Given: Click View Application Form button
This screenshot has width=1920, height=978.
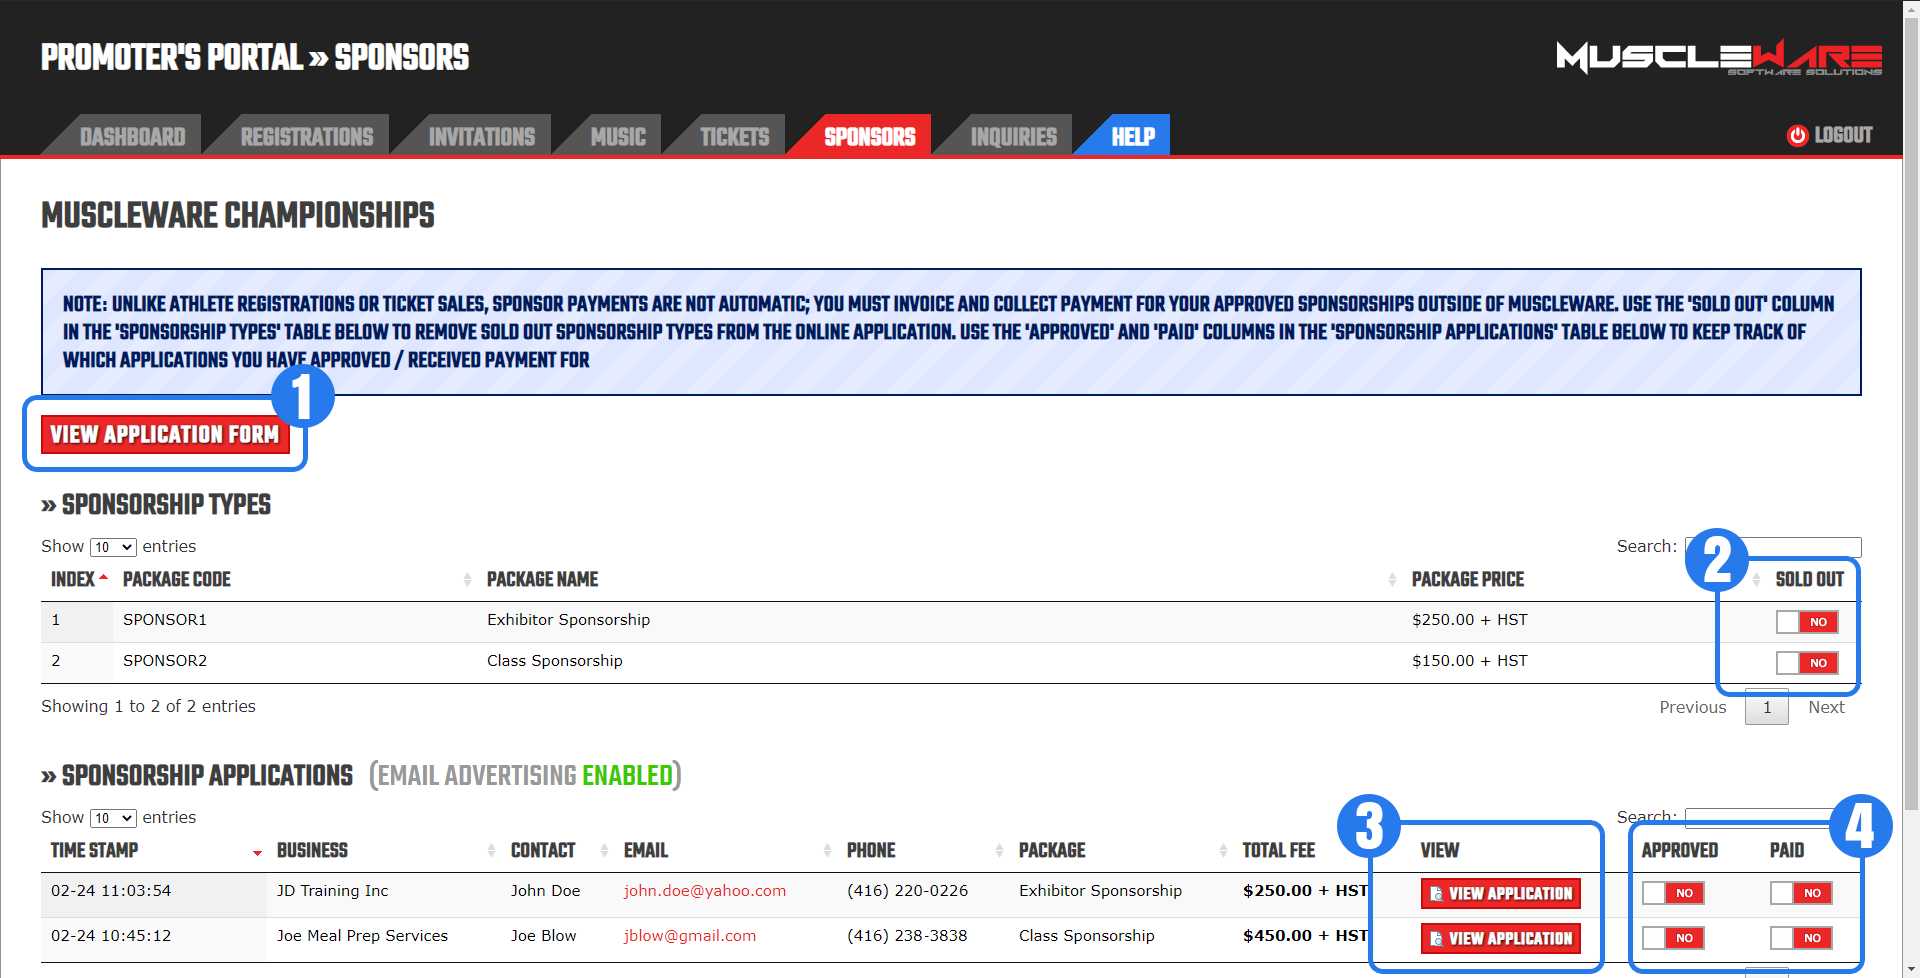Looking at the screenshot, I should point(165,435).
